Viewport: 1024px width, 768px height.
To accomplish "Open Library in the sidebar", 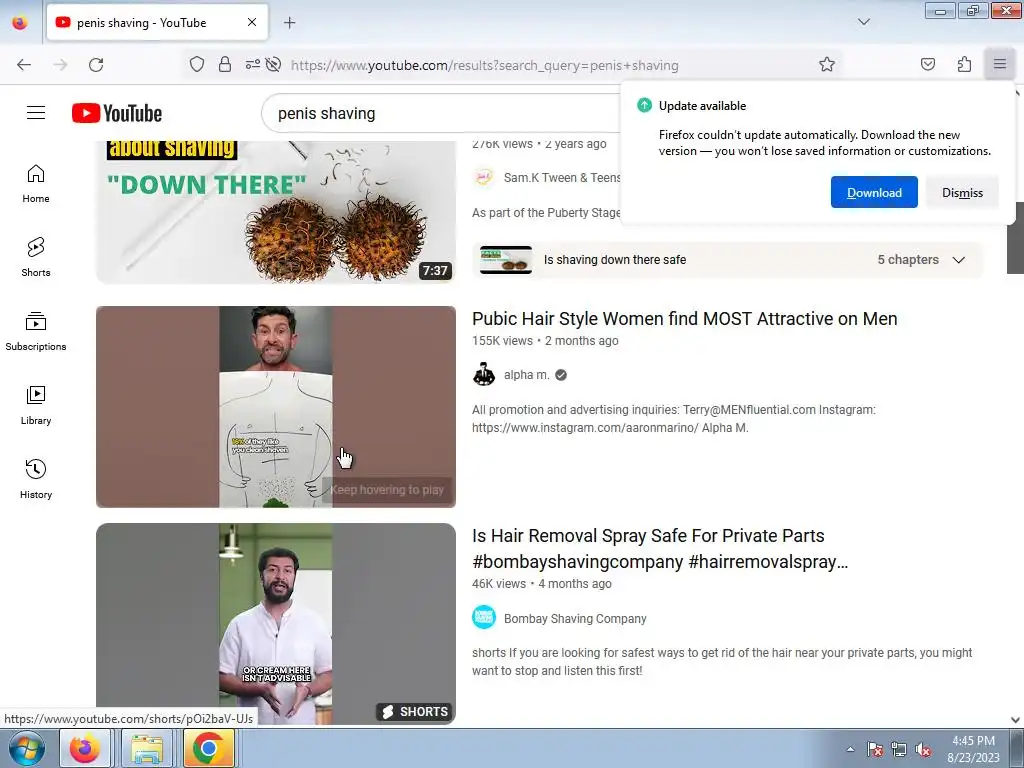I will 36,405.
